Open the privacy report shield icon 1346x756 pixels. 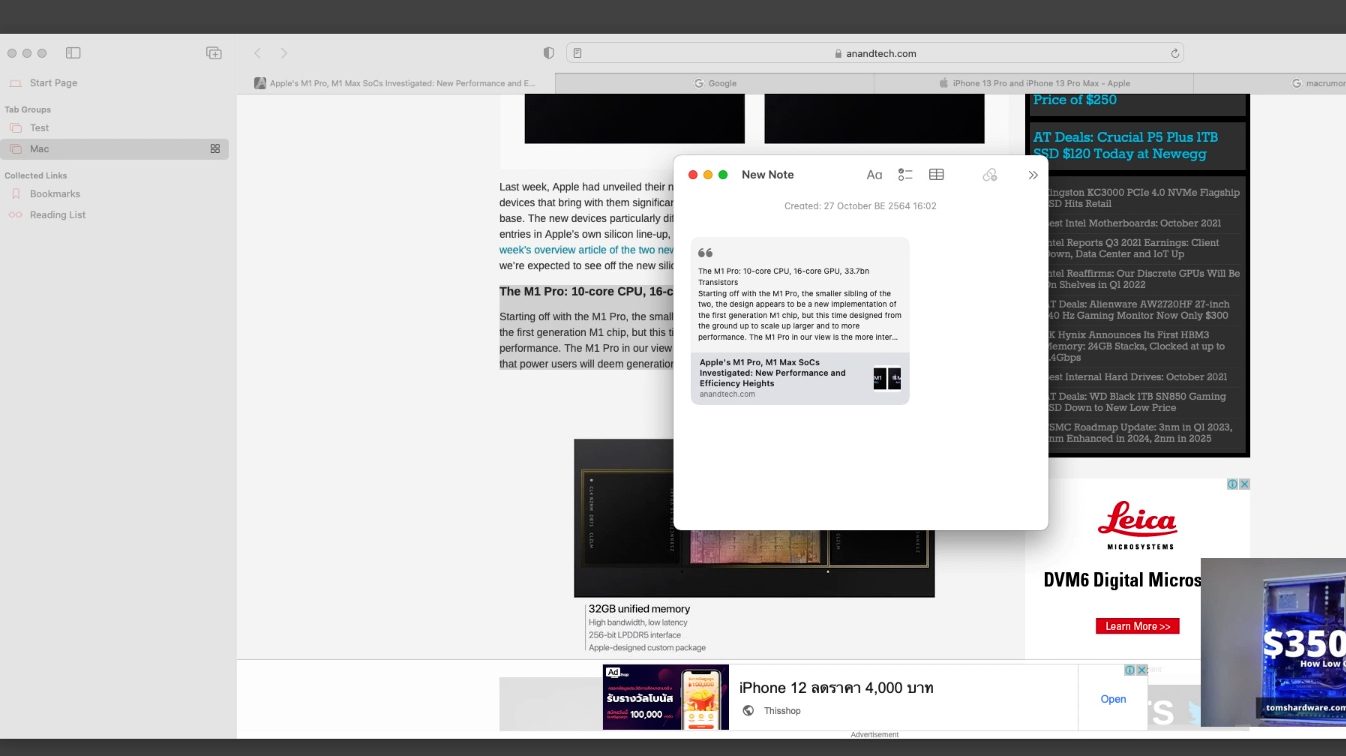click(x=548, y=53)
